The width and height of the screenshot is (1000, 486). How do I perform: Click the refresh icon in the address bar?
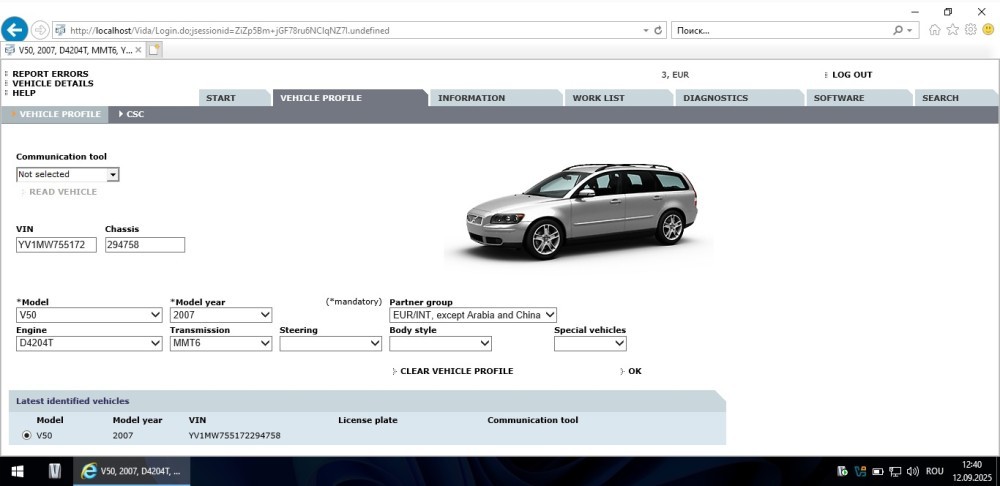click(658, 30)
